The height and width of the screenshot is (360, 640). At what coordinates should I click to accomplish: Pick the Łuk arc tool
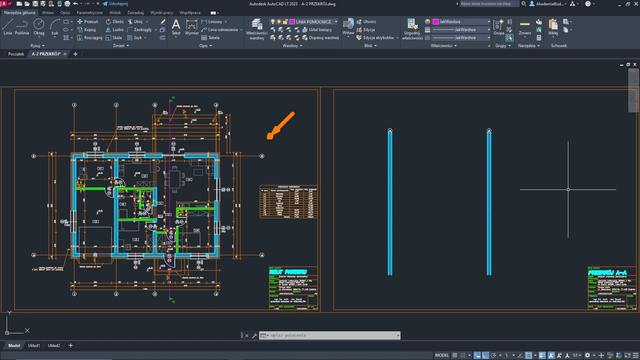[55, 27]
